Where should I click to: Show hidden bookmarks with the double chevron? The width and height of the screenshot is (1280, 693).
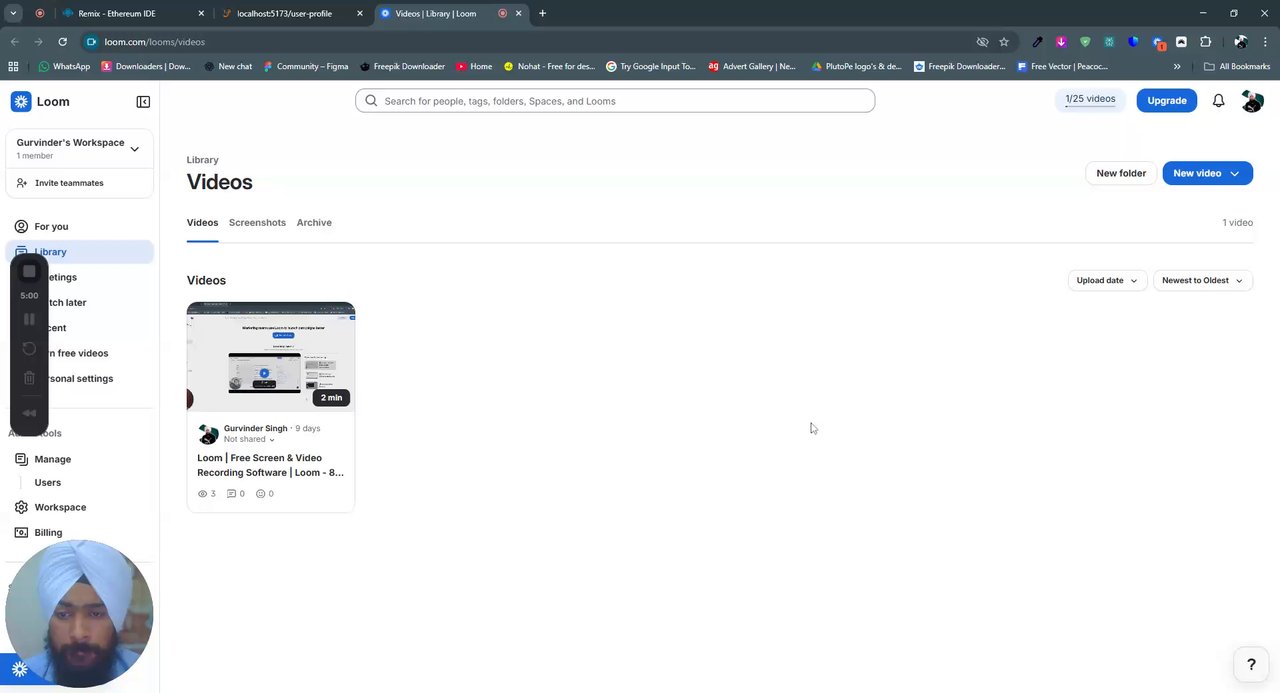pos(1177,67)
